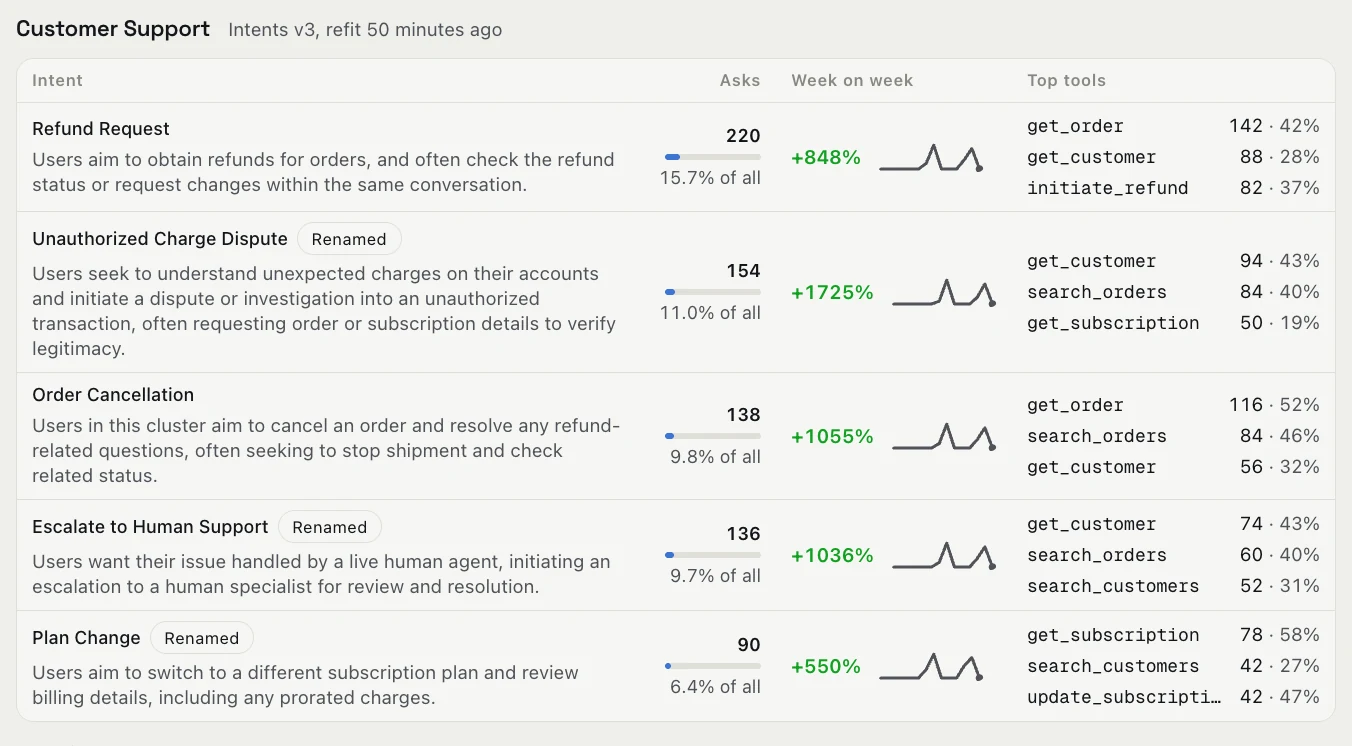This screenshot has width=1352, height=746.
Task: Click the Plan Change asks progress bar
Action: [713, 666]
